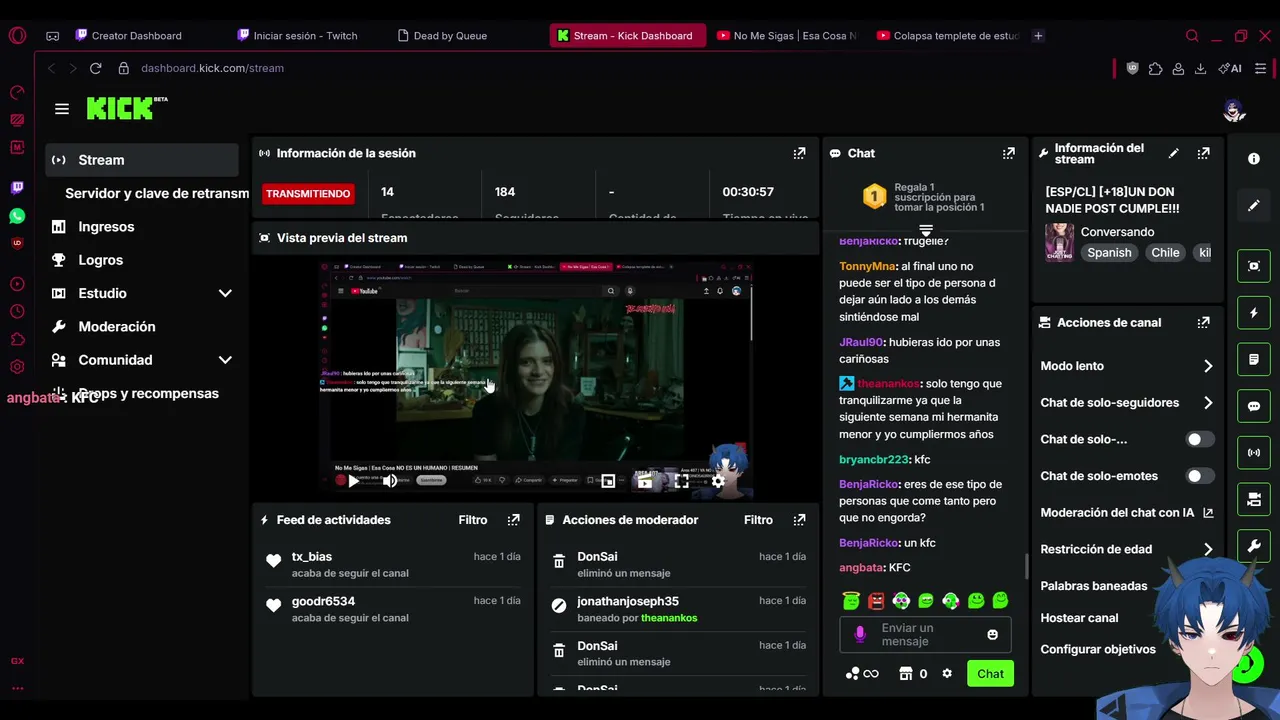Click the green Chat send button
The width and height of the screenshot is (1280, 720).
pyautogui.click(x=990, y=673)
